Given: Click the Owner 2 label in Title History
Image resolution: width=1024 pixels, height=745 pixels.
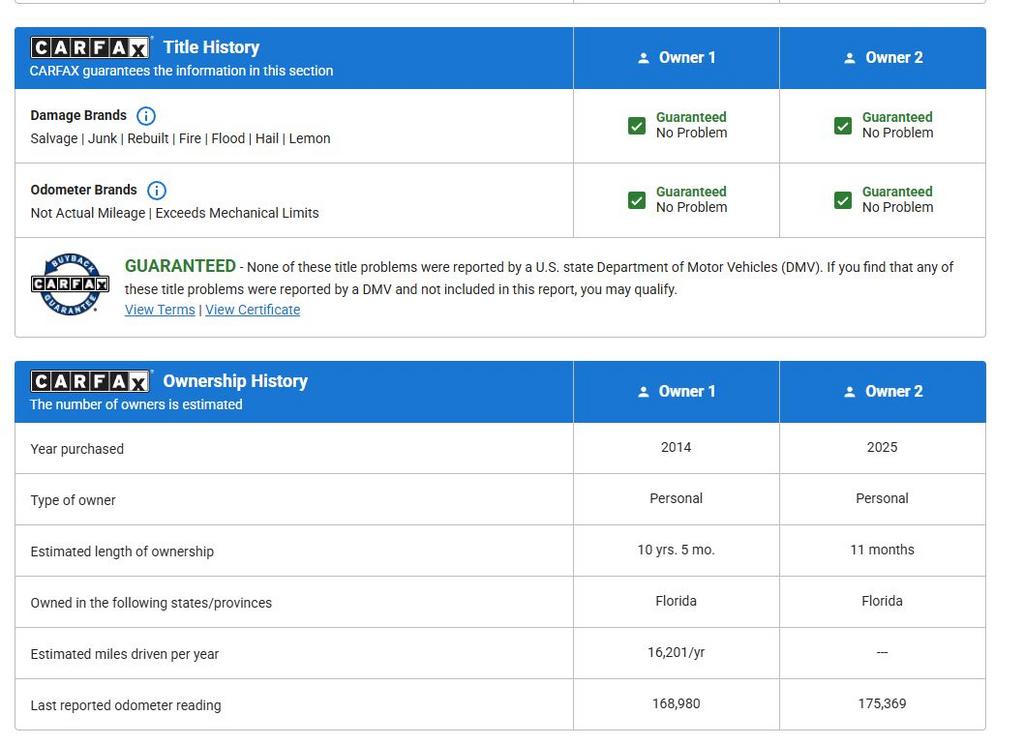Looking at the screenshot, I should pyautogui.click(x=894, y=58).
